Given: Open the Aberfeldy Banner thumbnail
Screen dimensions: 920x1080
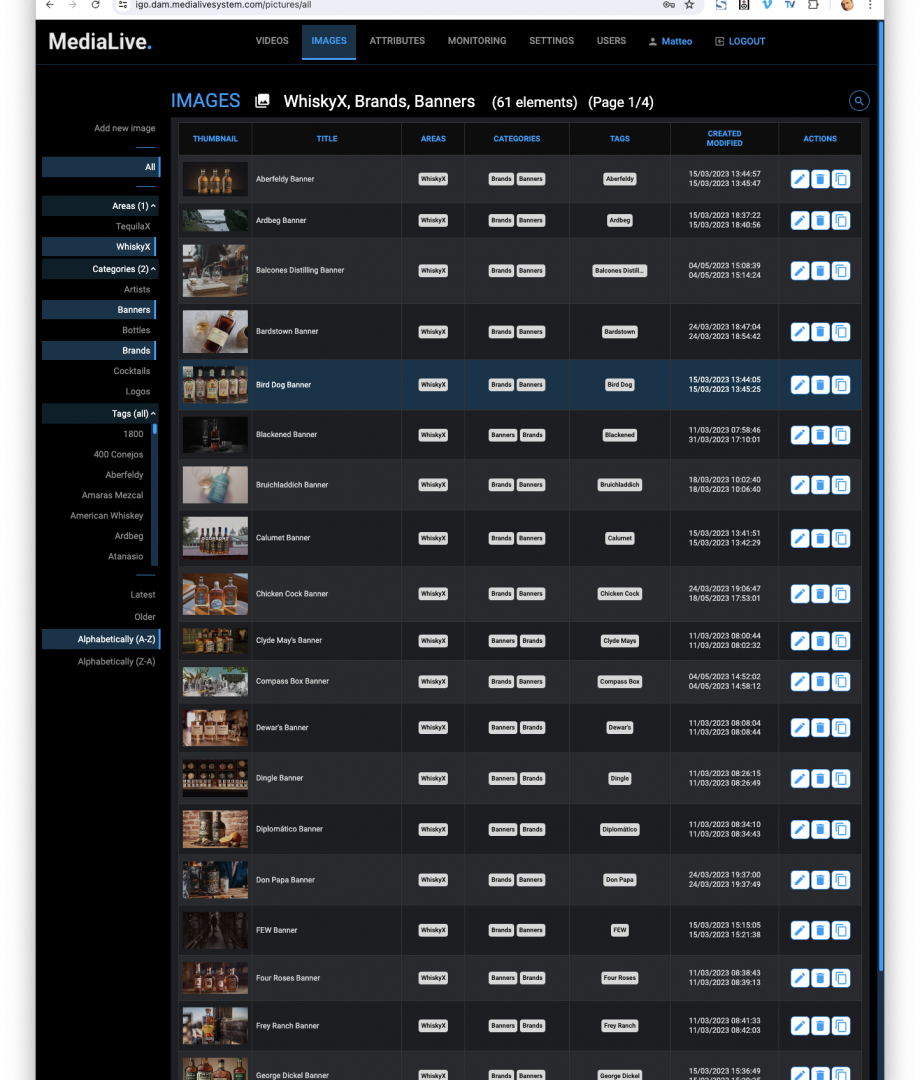Looking at the screenshot, I should (x=215, y=179).
